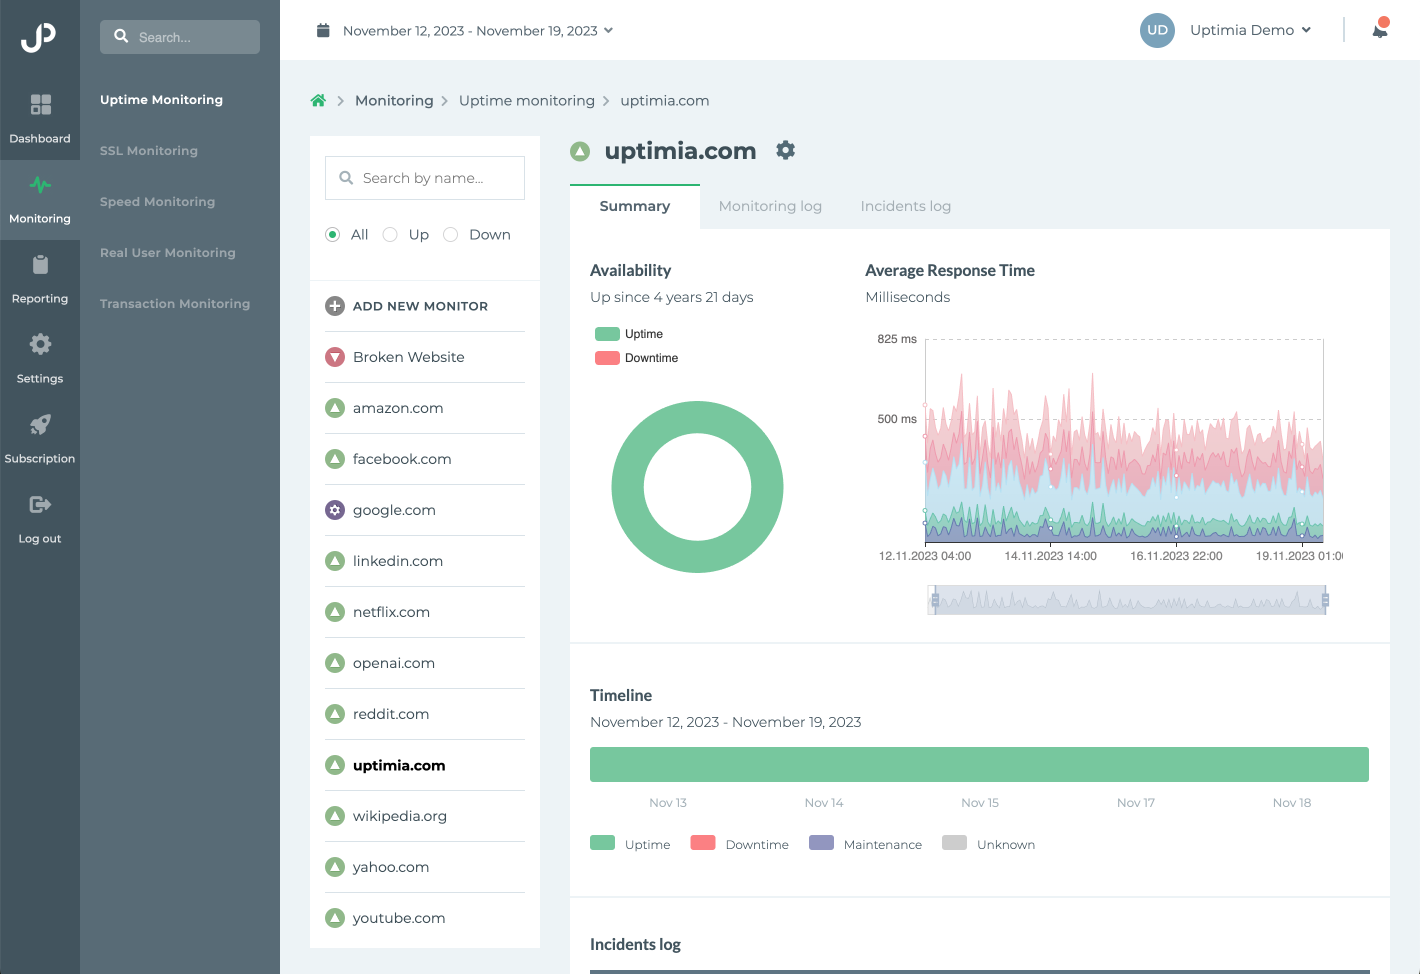Screen dimensions: 1420x974
Task: Select the Monitoring icon in the left sidebar
Action: pyautogui.click(x=40, y=198)
